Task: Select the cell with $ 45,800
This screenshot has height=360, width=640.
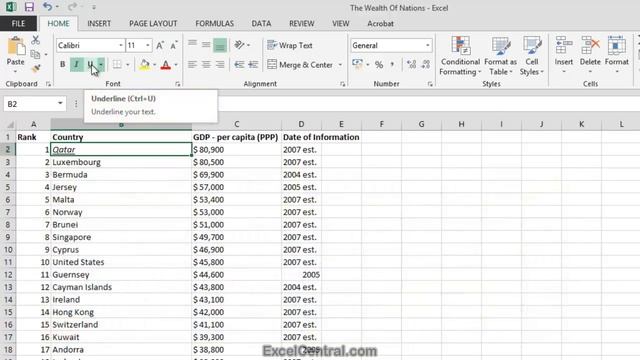Action: 237,262
